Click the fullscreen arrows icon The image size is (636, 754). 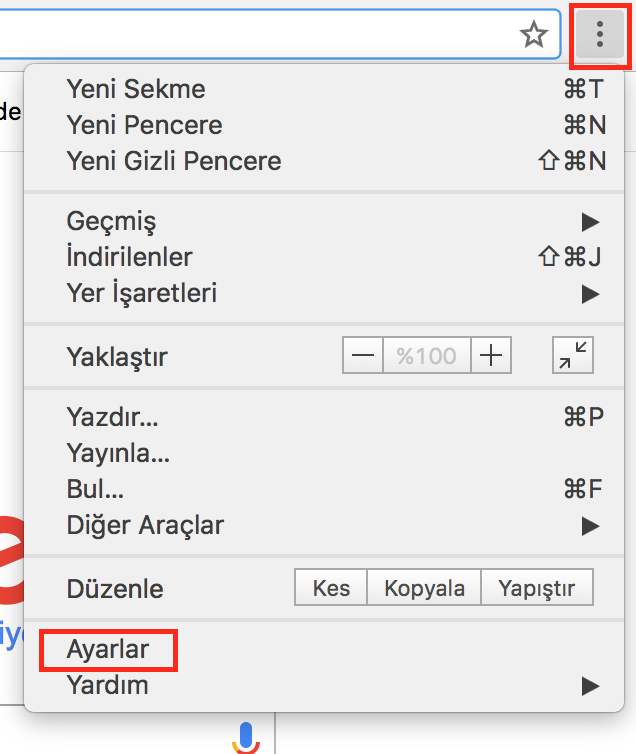click(x=573, y=355)
